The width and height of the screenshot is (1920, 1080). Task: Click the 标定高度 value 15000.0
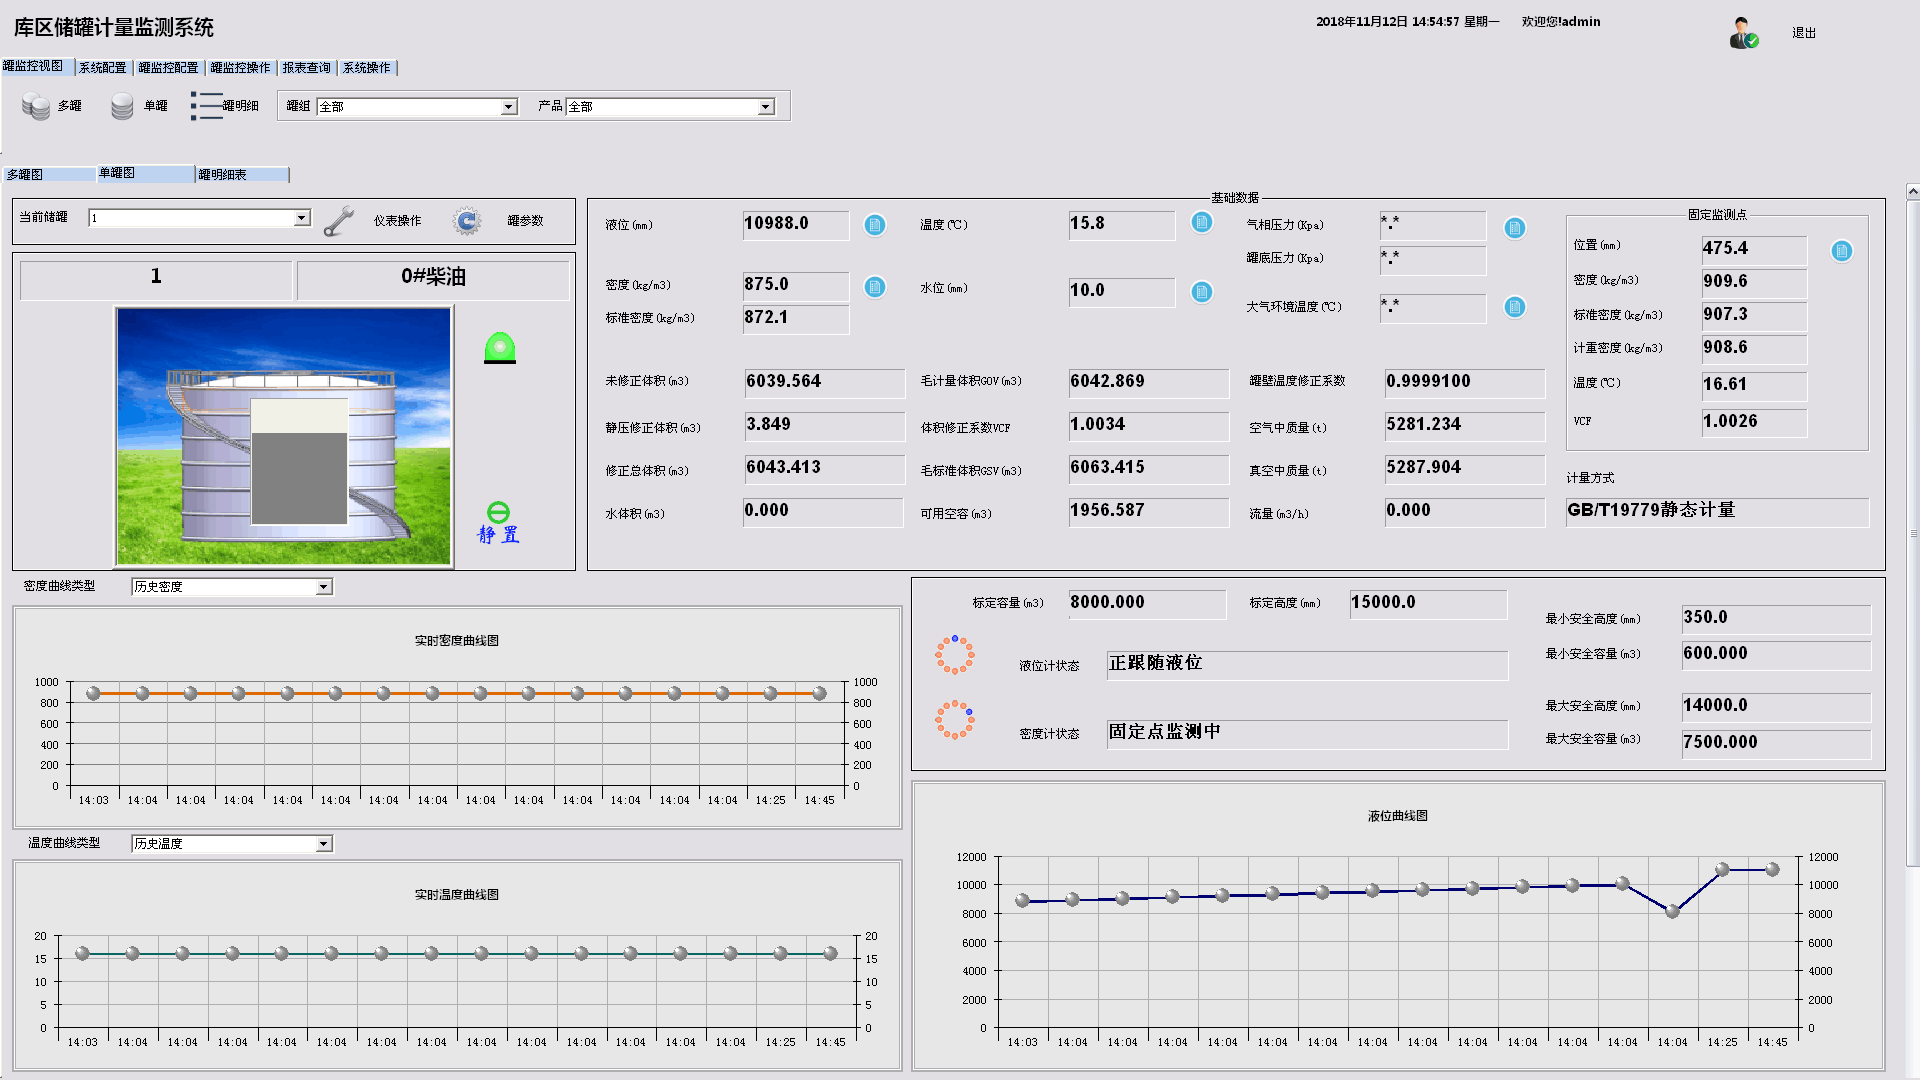(x=1428, y=603)
